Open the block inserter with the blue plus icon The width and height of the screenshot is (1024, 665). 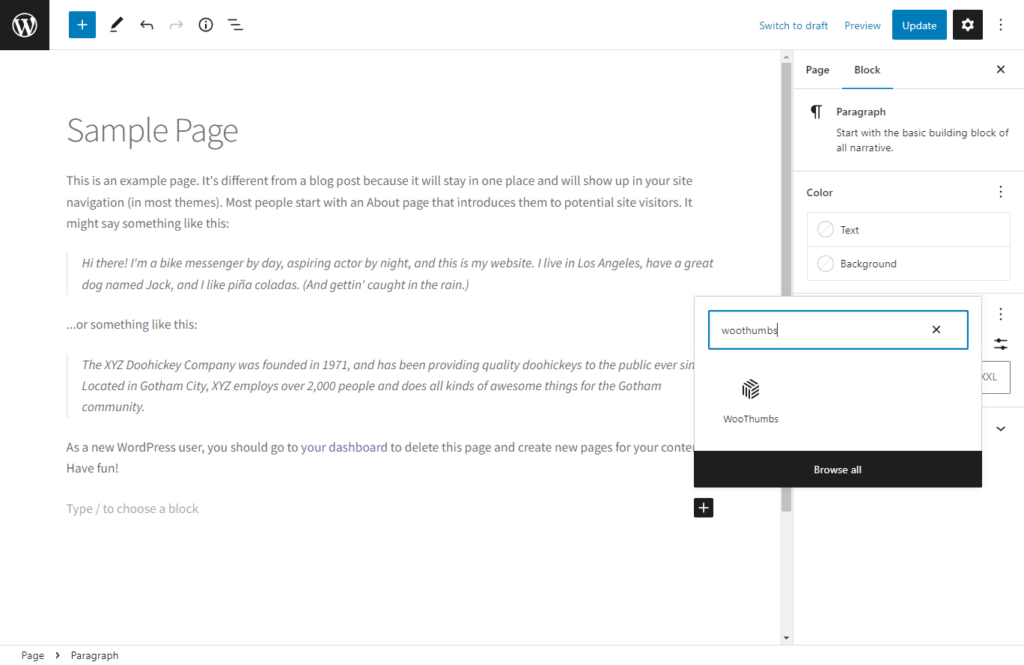(81, 24)
